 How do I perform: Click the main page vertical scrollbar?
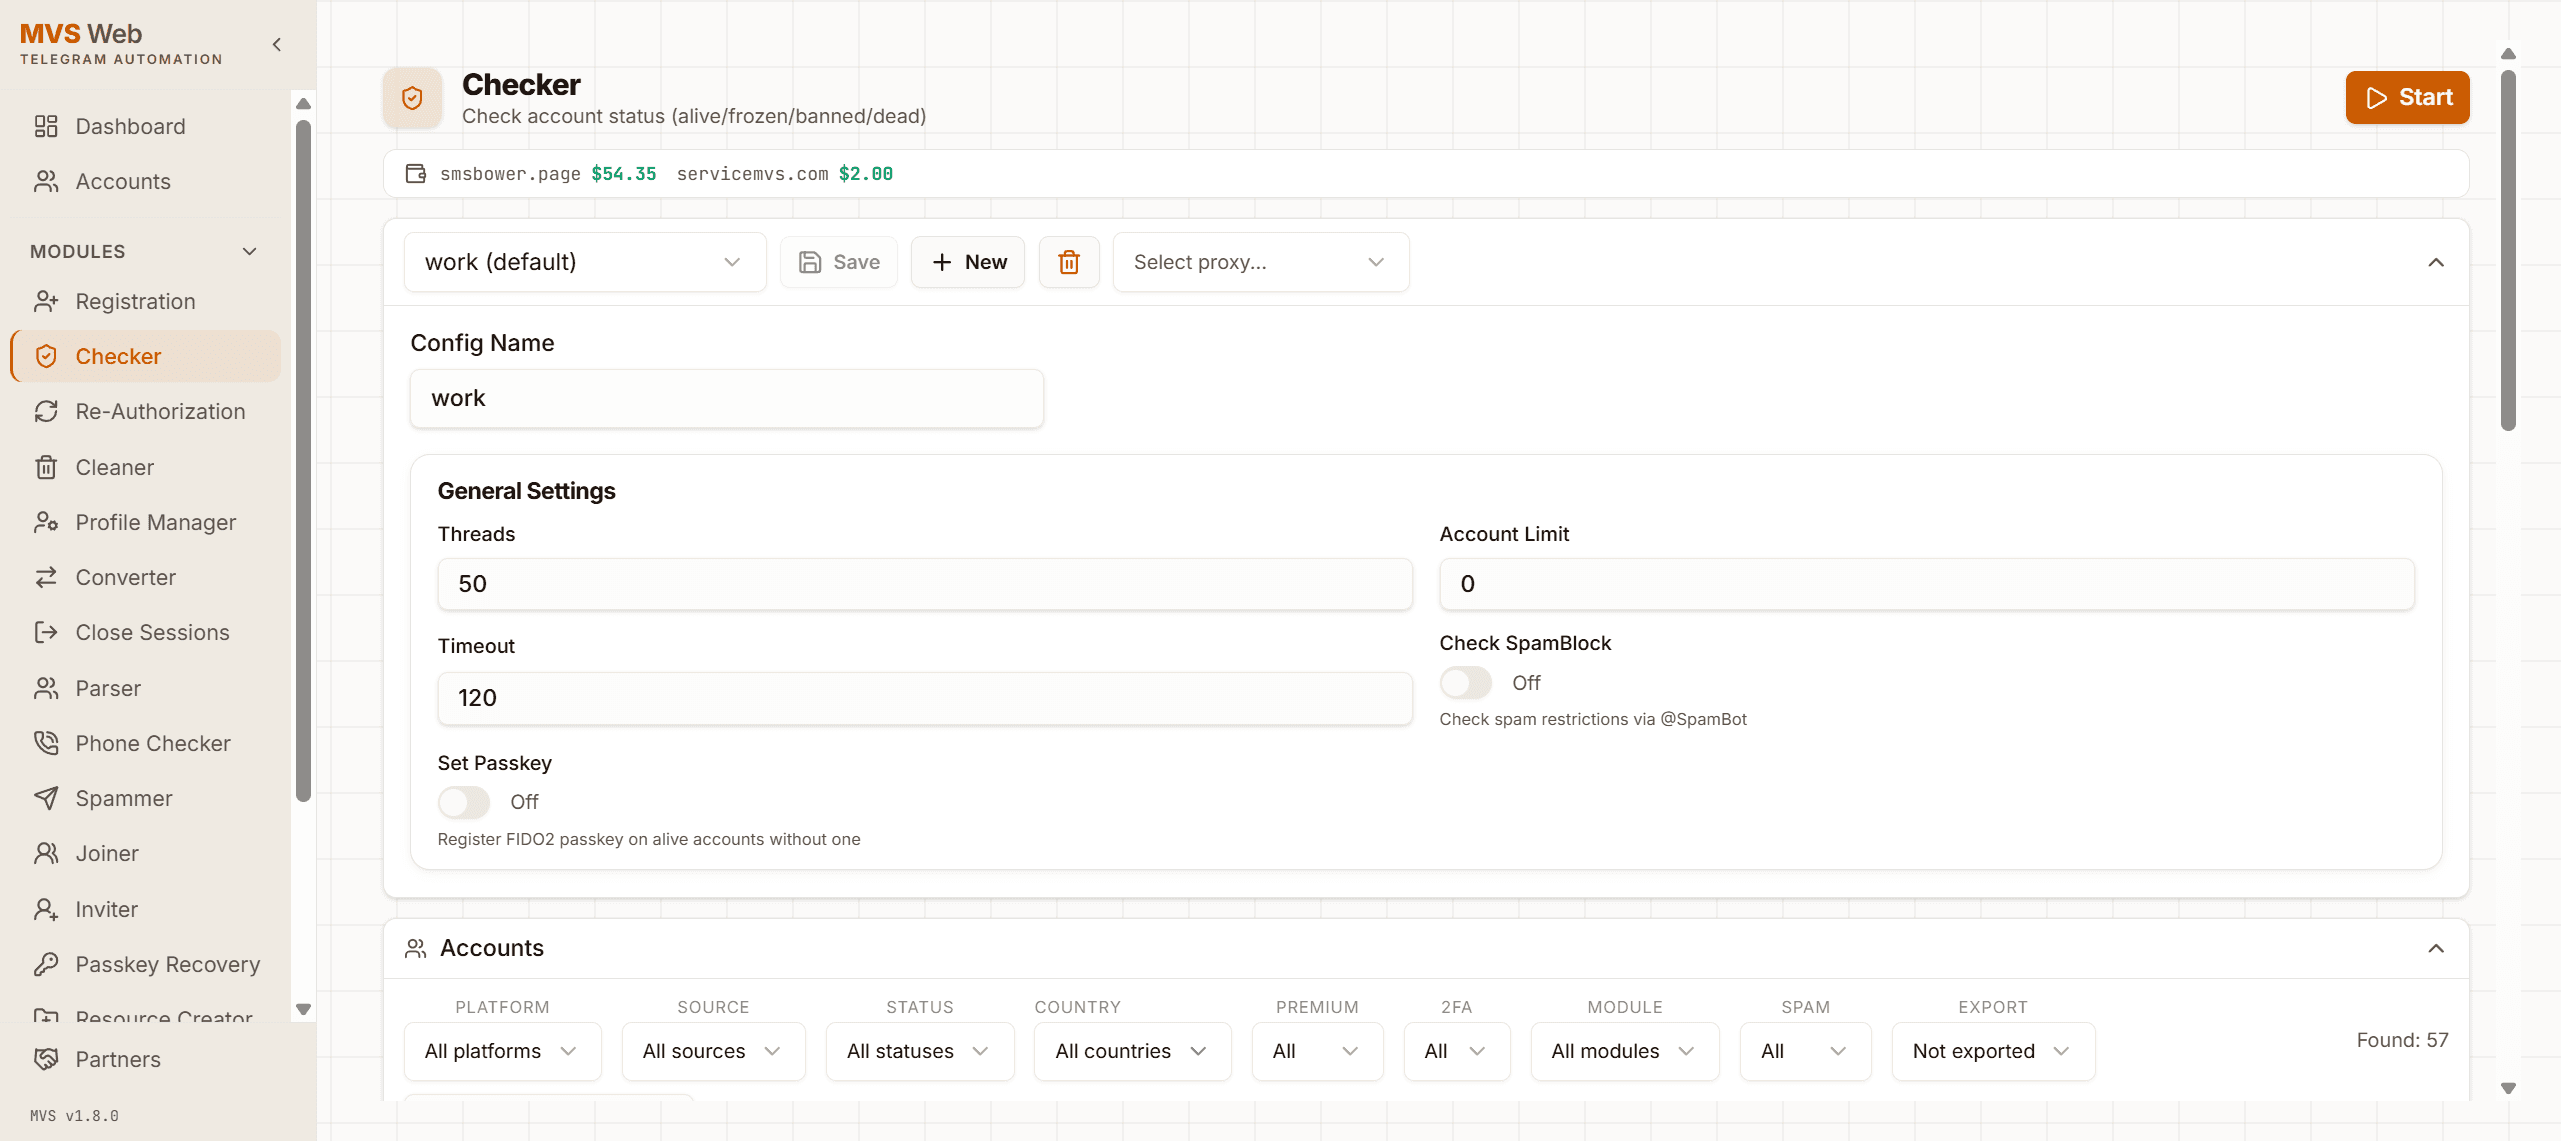coord(2508,250)
